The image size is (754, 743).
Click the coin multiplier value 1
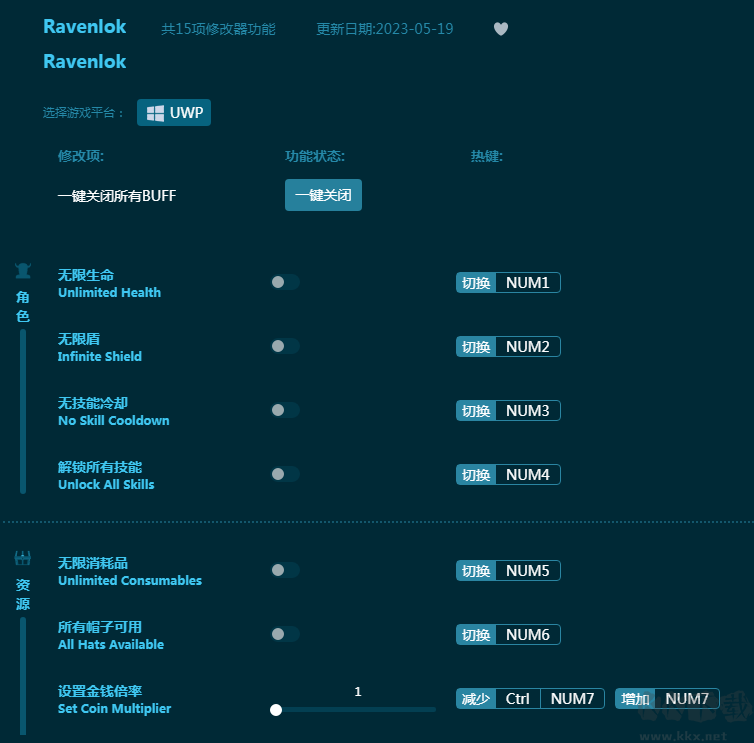358,692
